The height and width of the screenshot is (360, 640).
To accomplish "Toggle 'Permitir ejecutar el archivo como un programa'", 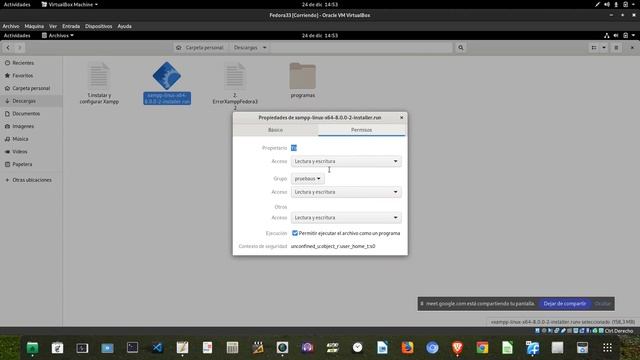I will [x=295, y=233].
